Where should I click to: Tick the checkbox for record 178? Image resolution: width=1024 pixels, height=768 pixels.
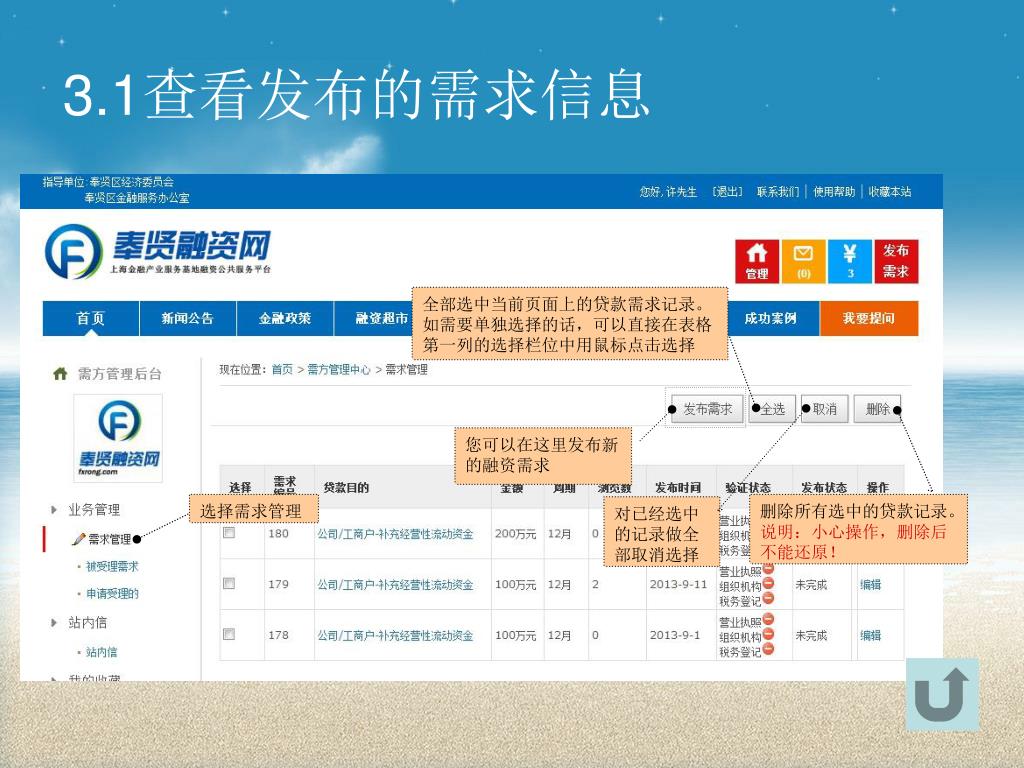click(x=229, y=634)
